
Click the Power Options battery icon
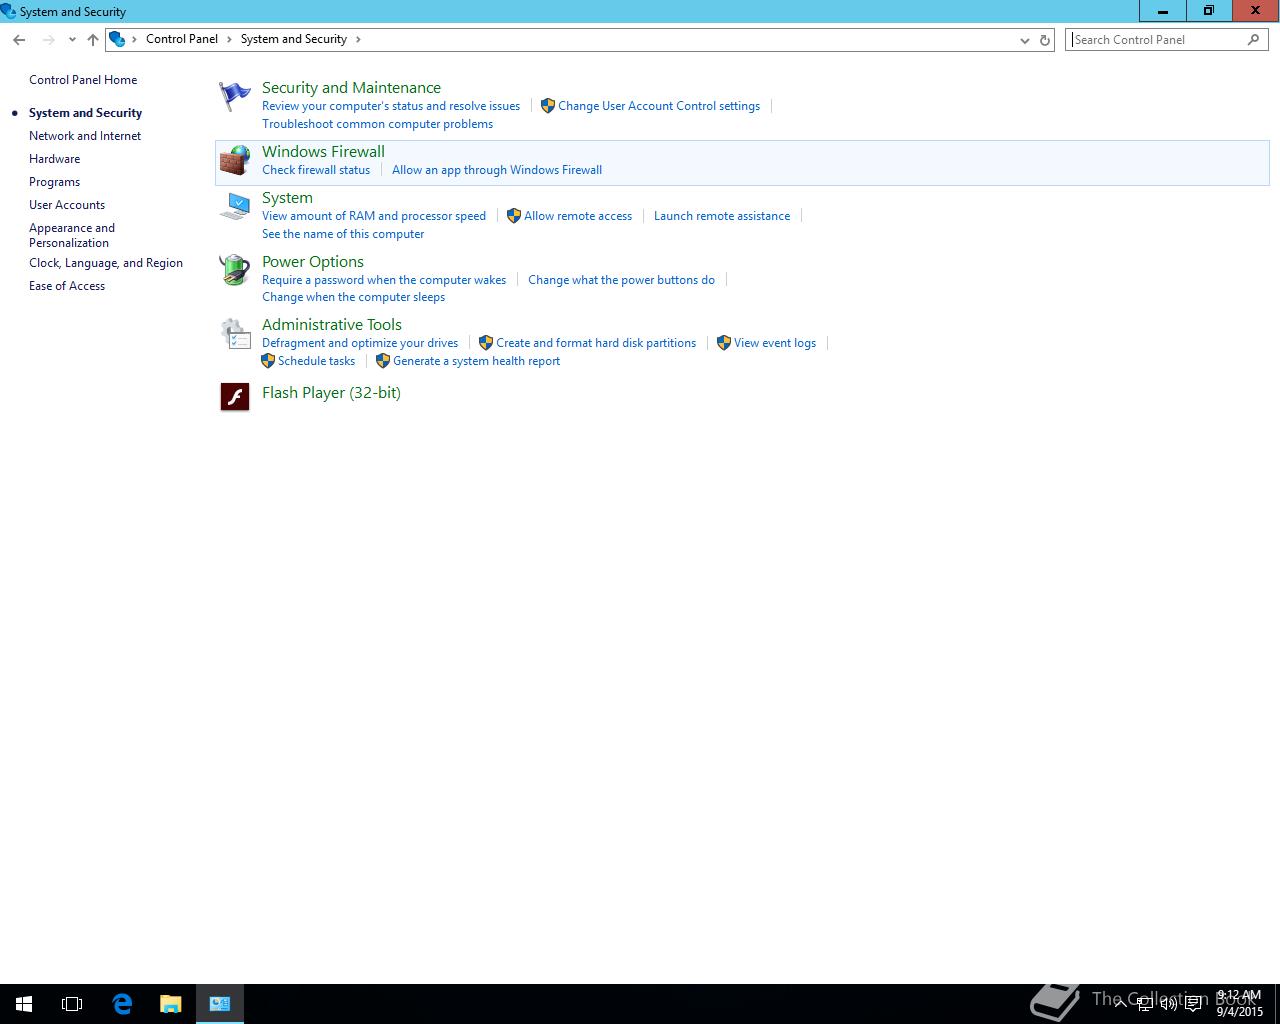[x=235, y=270]
